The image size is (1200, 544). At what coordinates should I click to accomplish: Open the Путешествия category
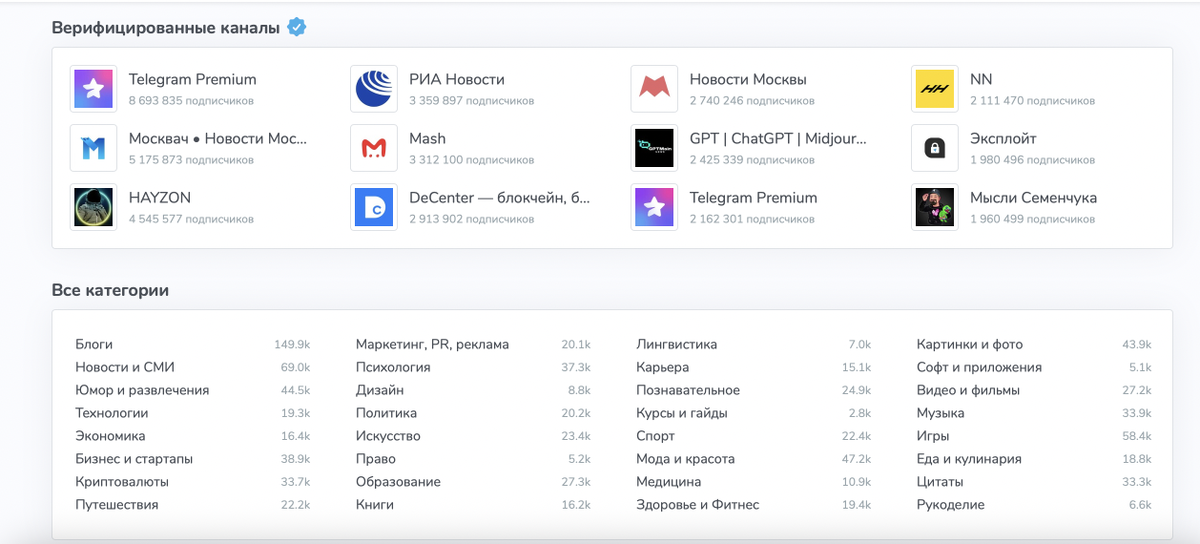pyautogui.click(x=117, y=505)
